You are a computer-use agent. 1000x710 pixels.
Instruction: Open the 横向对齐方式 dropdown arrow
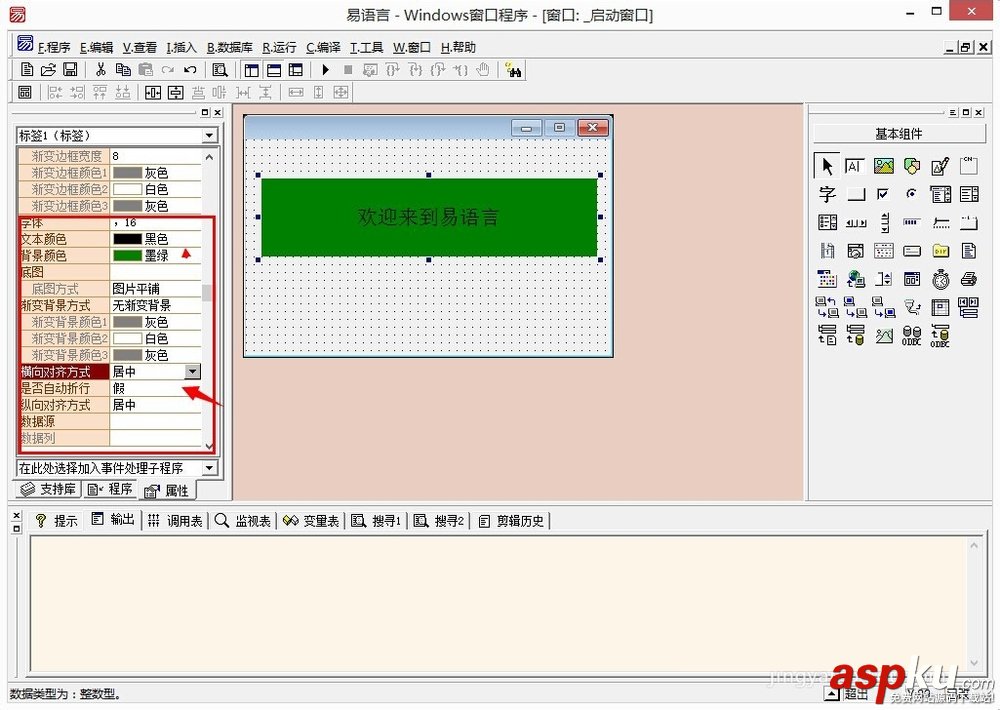192,371
